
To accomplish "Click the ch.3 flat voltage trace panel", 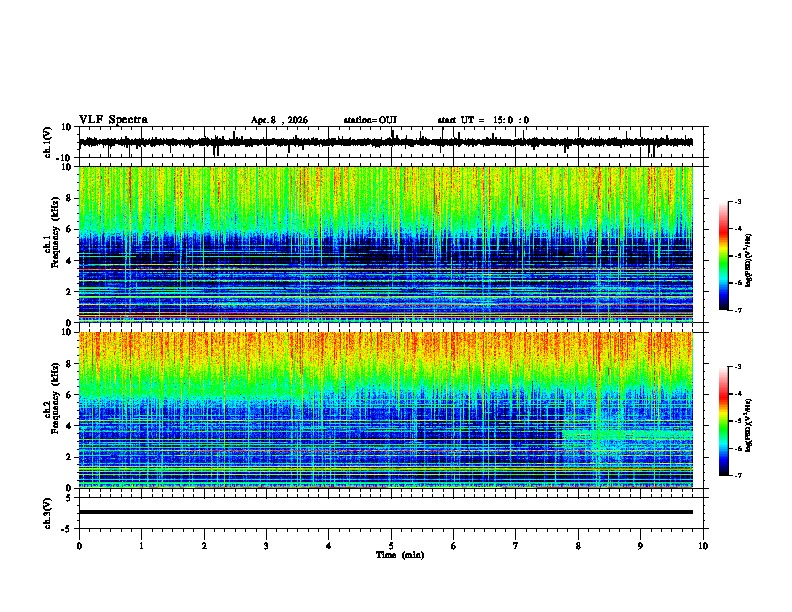I will [391, 513].
